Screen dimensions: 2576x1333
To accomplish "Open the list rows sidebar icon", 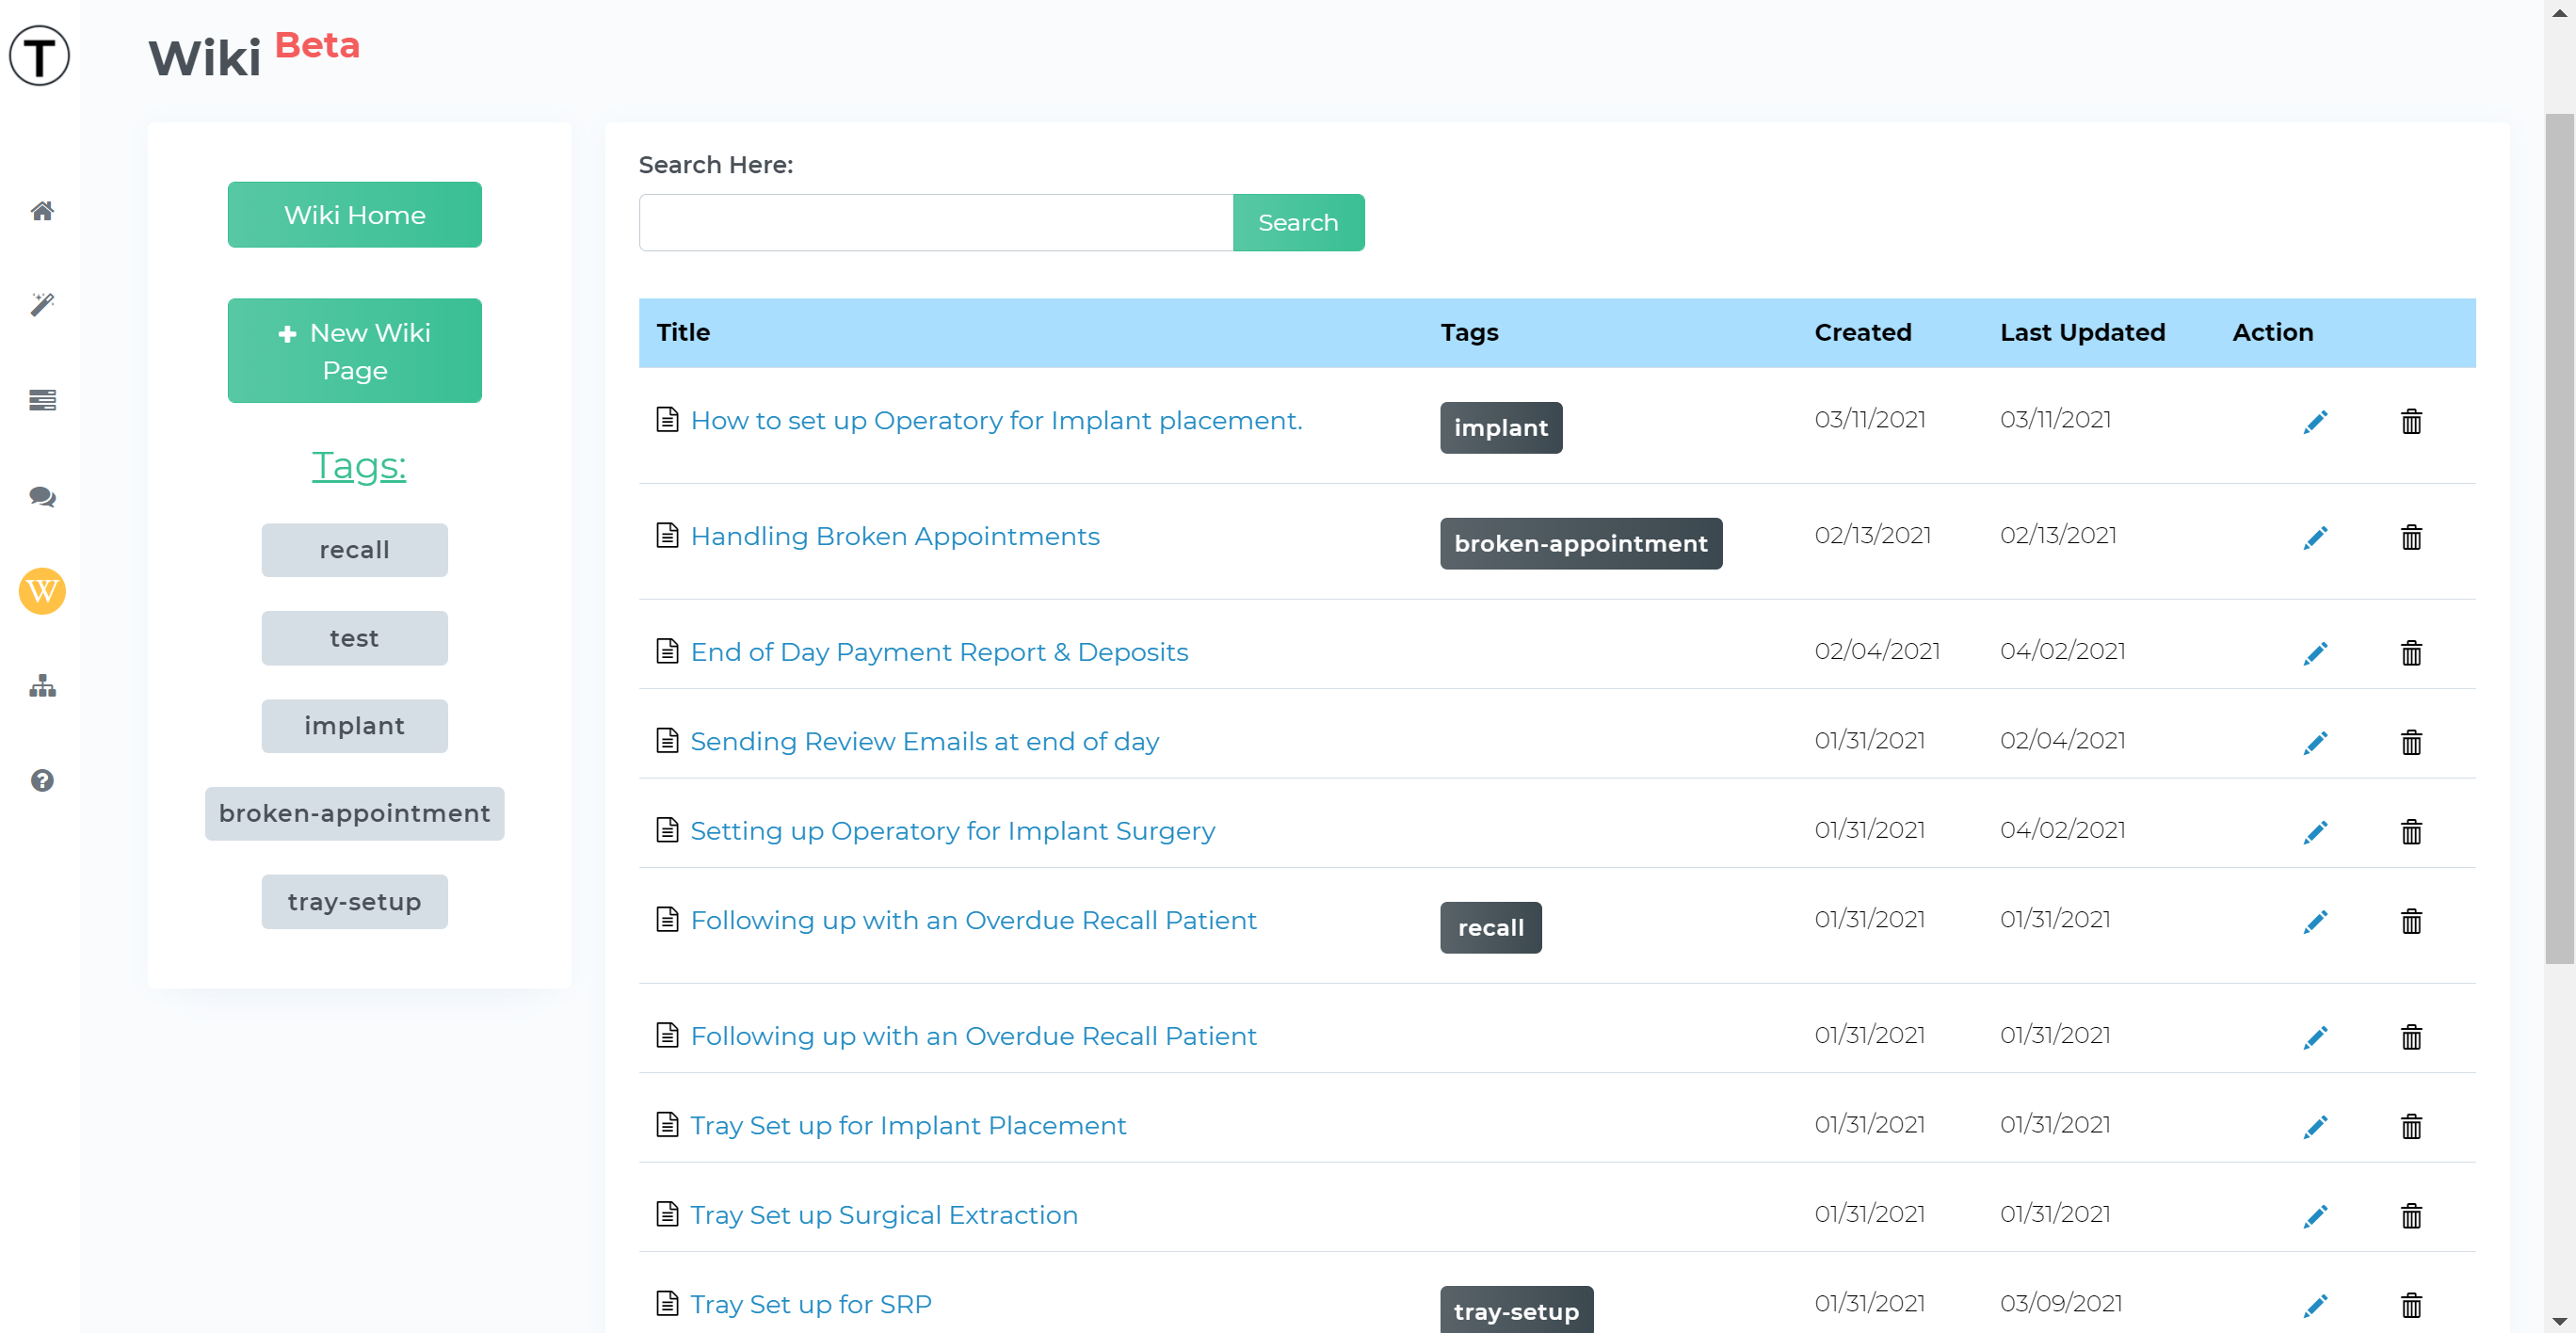I will pos(42,400).
